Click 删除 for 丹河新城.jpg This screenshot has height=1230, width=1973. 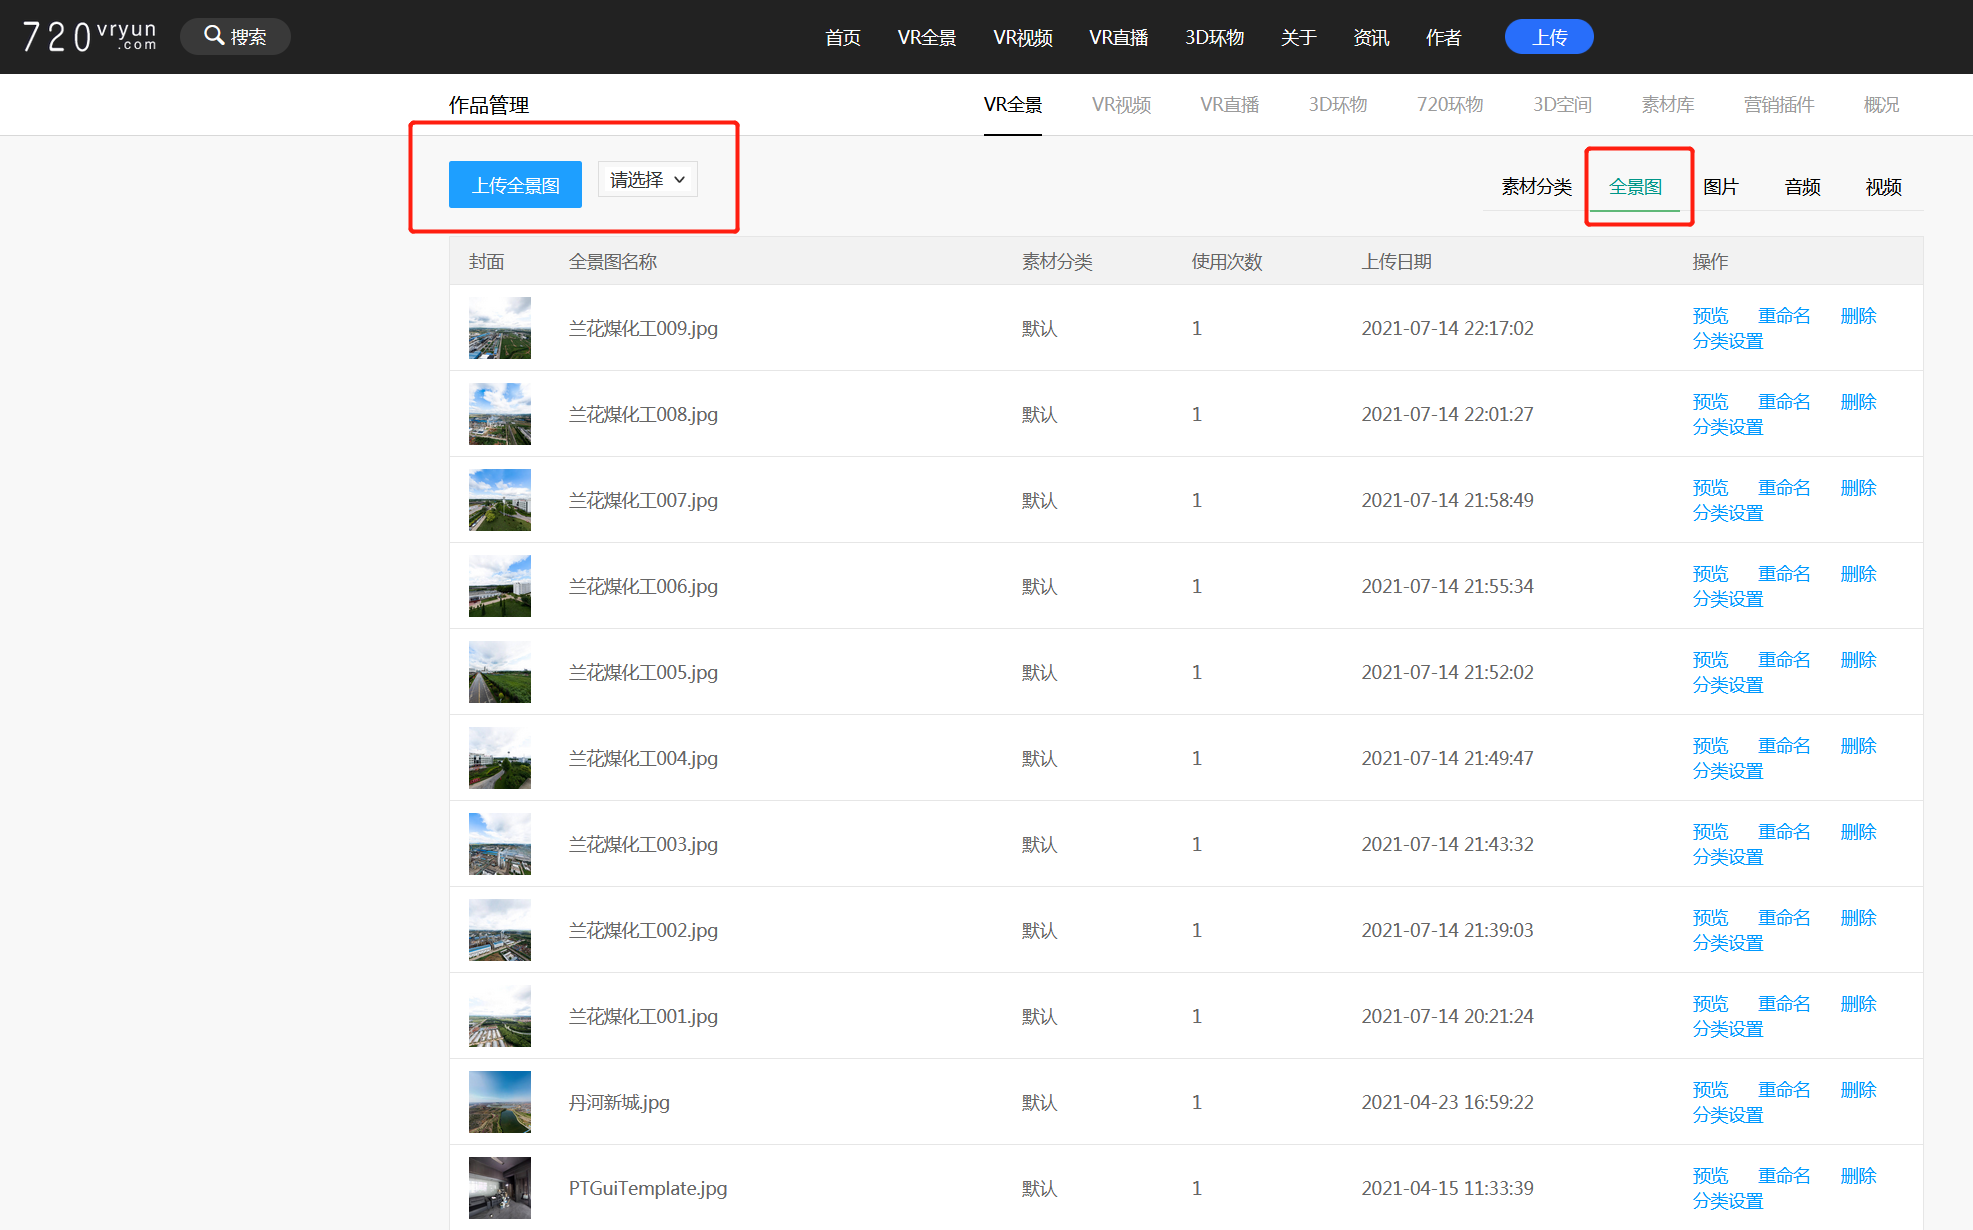(x=1858, y=1090)
